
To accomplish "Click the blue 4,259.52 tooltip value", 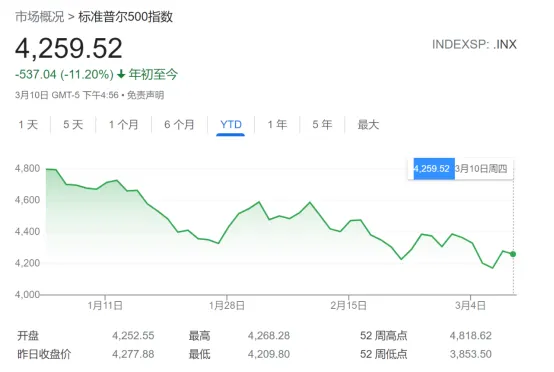I will point(434,169).
